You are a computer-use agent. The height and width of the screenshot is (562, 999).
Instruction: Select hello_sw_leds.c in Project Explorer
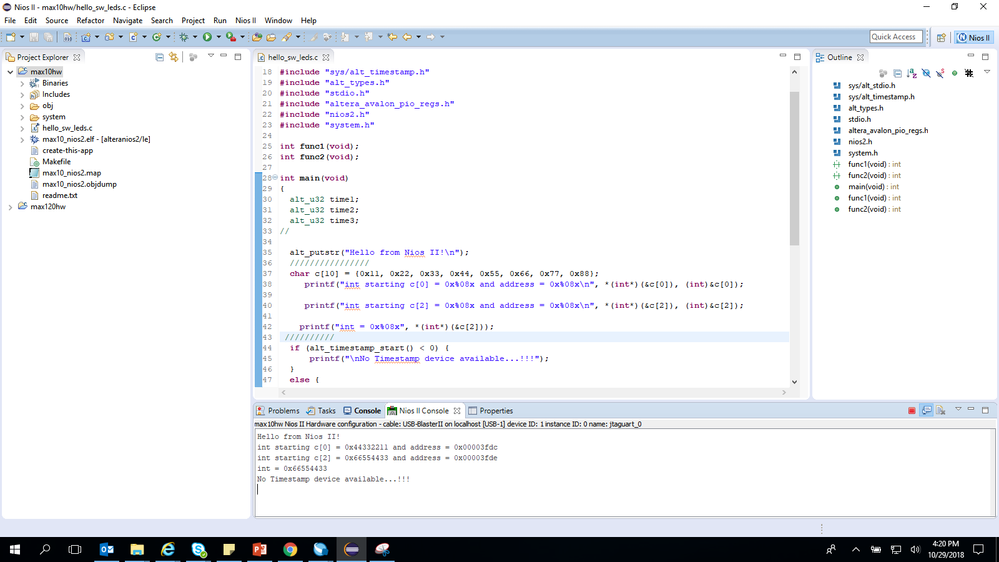[x=66, y=128]
